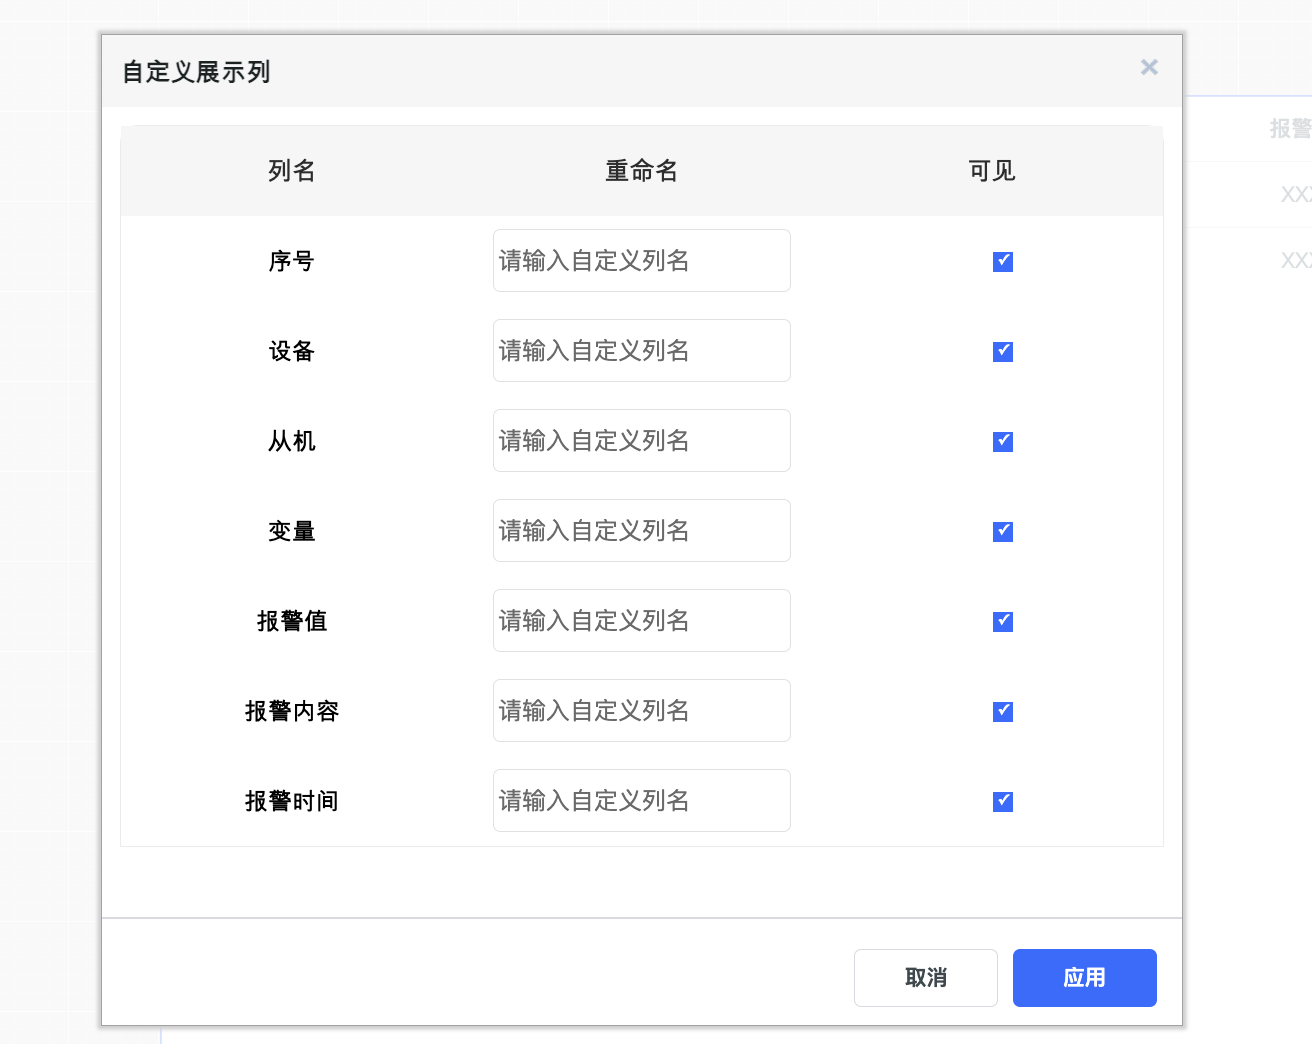Screen dimensions: 1312x1044
Task: Uncheck the visible checkbox for 序号
Action: 1003,261
